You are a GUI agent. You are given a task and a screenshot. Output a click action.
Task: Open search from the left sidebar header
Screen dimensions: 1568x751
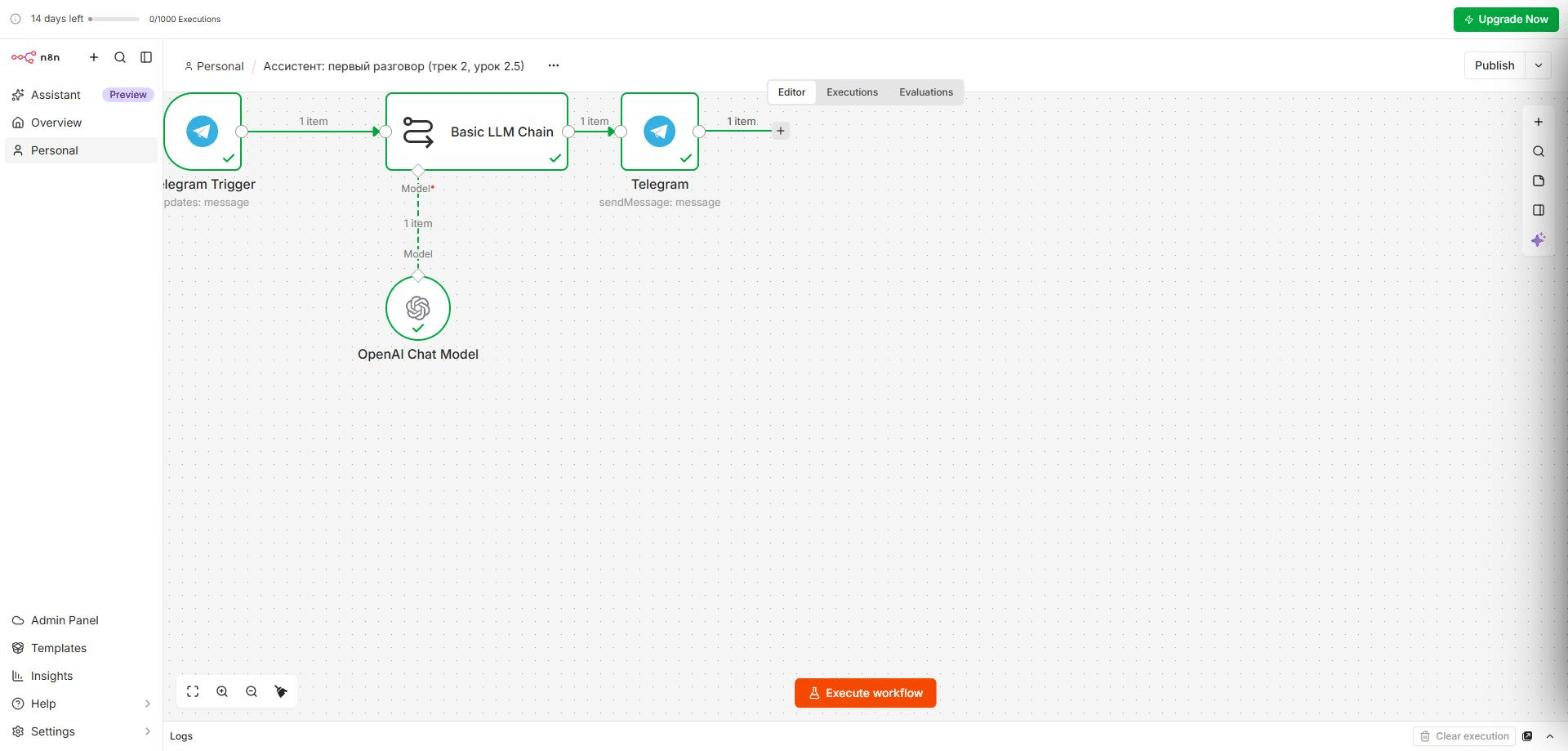point(120,57)
